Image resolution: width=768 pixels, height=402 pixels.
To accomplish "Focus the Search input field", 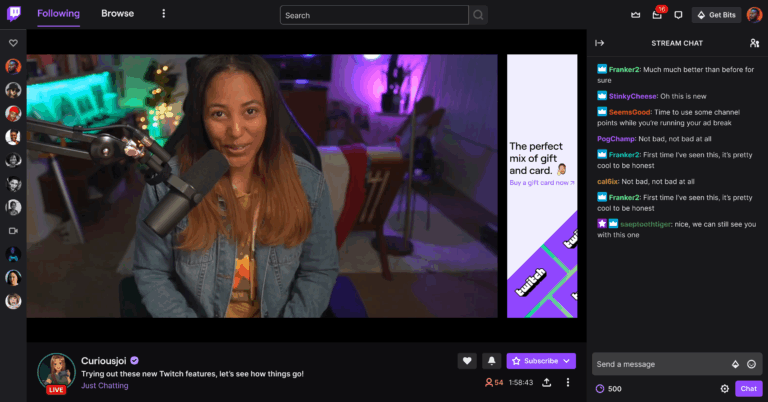I will click(374, 15).
